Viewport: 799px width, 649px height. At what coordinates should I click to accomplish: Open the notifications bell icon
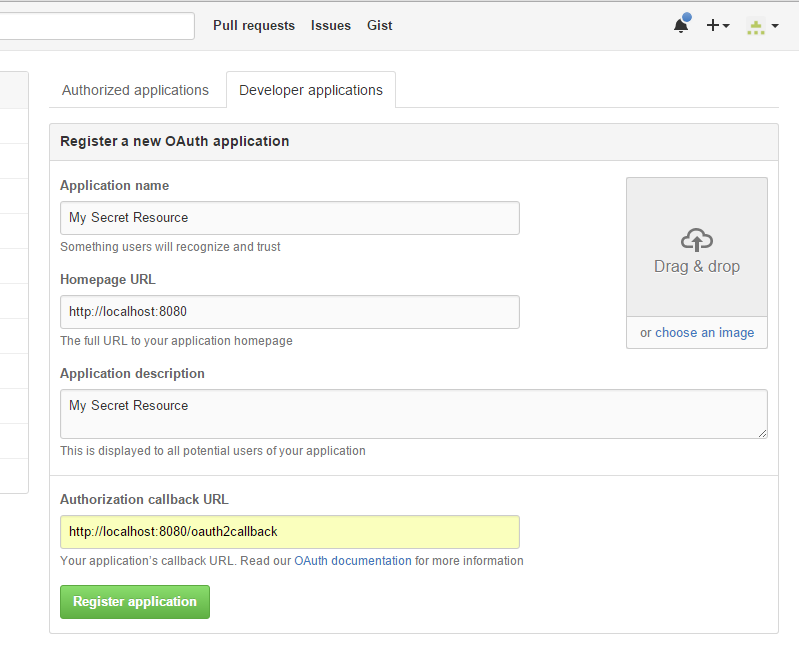[681, 26]
